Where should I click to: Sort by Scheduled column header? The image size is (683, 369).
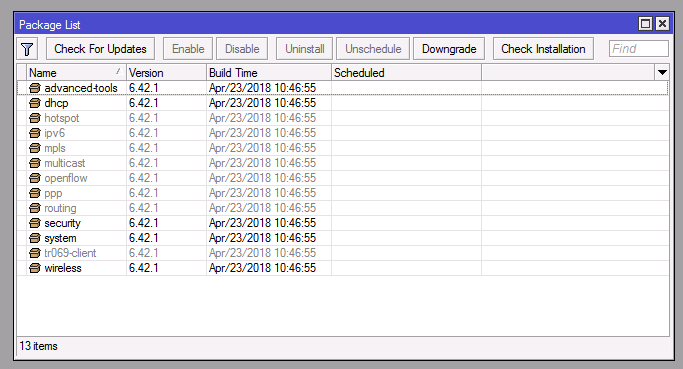[x=406, y=73]
